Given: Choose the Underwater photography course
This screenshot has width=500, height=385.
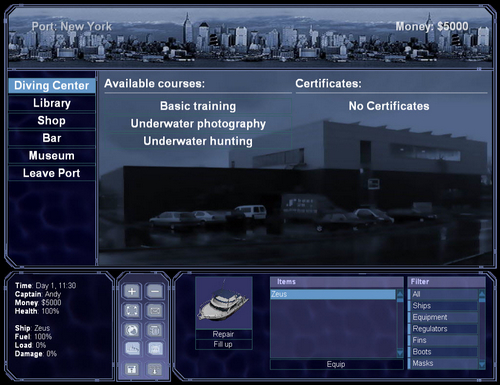Looking at the screenshot, I should (x=198, y=124).
